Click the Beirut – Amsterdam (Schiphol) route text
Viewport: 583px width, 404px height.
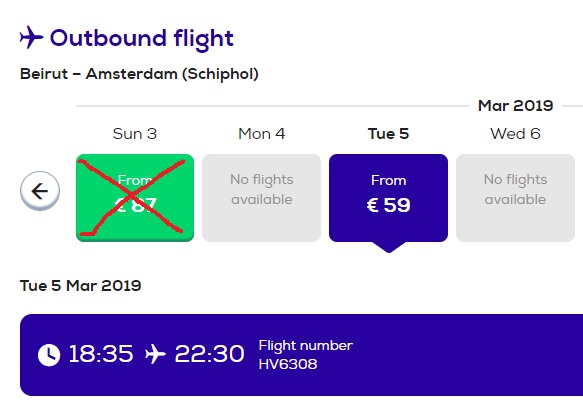pyautogui.click(x=139, y=74)
